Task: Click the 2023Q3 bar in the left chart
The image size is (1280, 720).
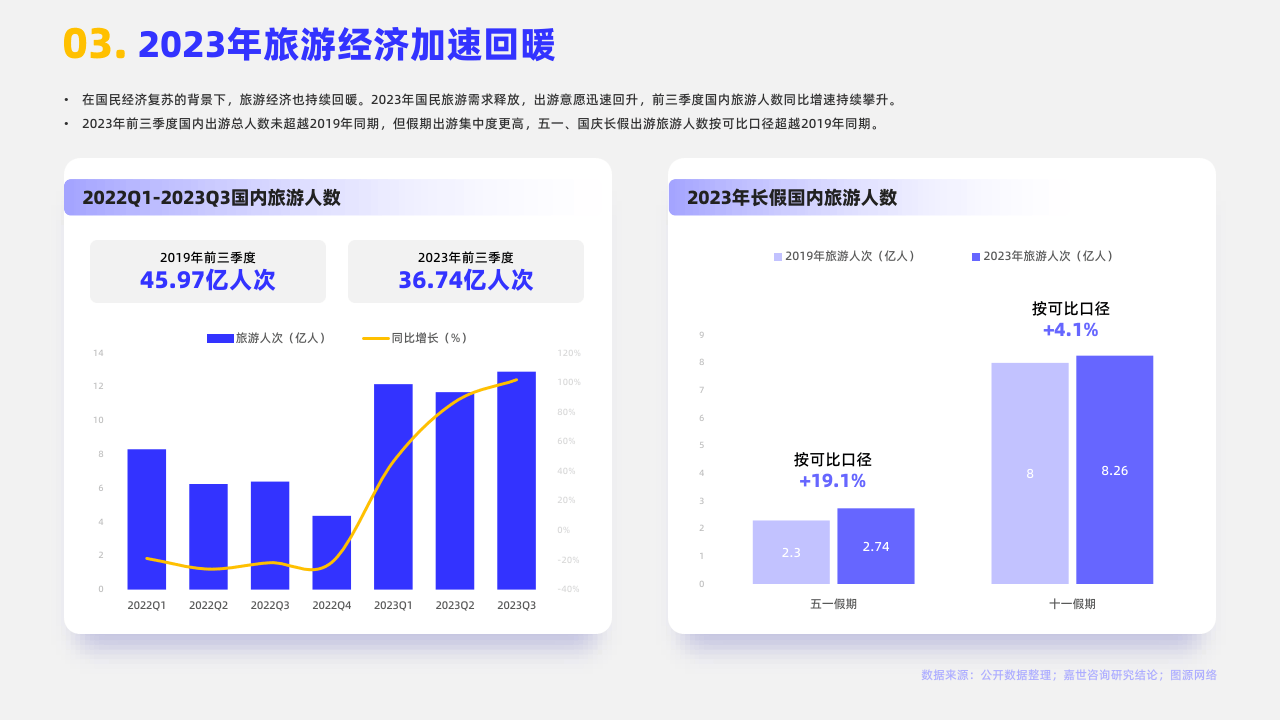Action: [518, 480]
